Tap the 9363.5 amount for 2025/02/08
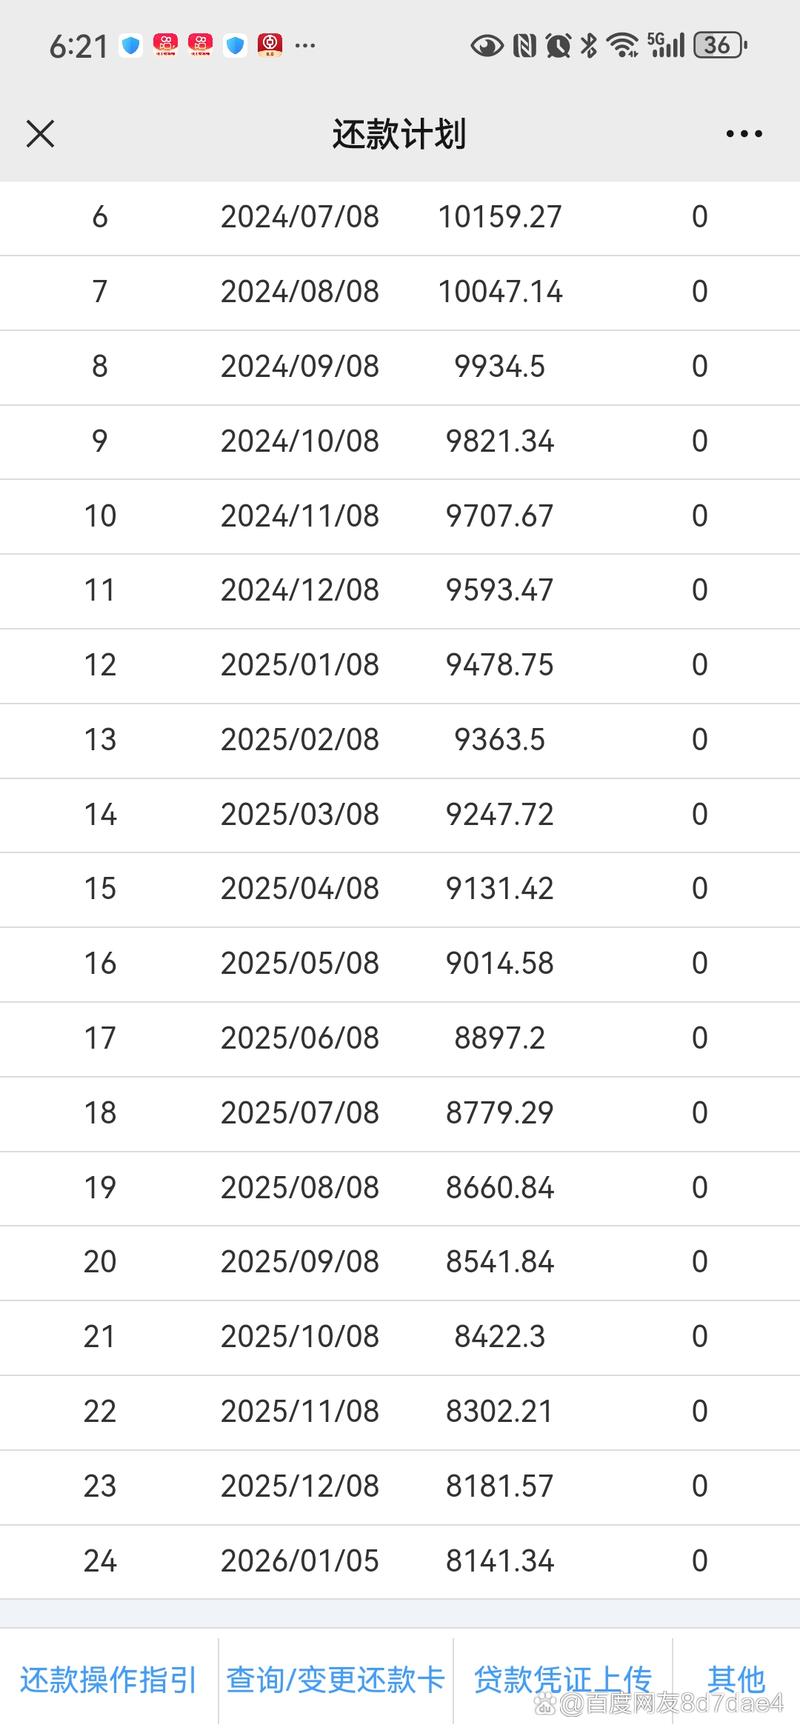Screen dimensions: 800x1733 pos(500,740)
